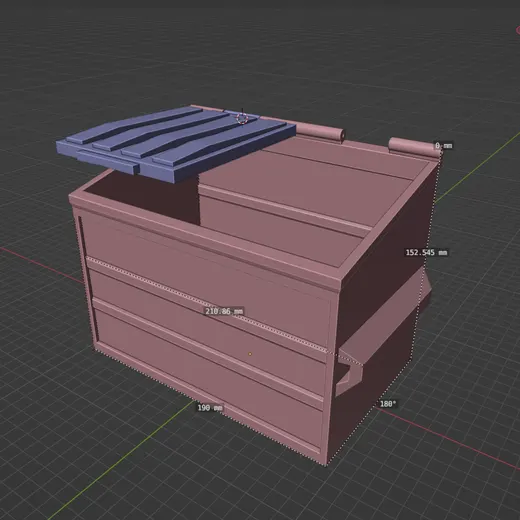Click the 210.86 mm measurement label
Screen dimensions: 520x520
(x=224, y=311)
